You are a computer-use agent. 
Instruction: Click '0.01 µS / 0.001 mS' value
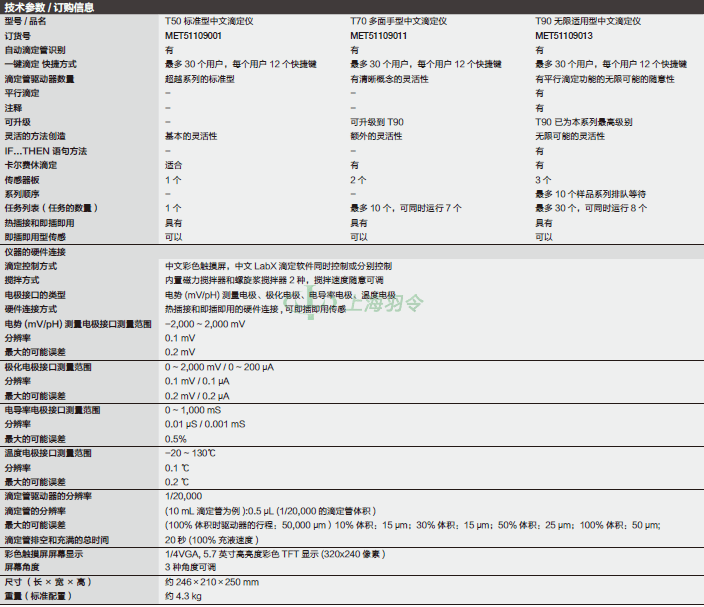205,424
